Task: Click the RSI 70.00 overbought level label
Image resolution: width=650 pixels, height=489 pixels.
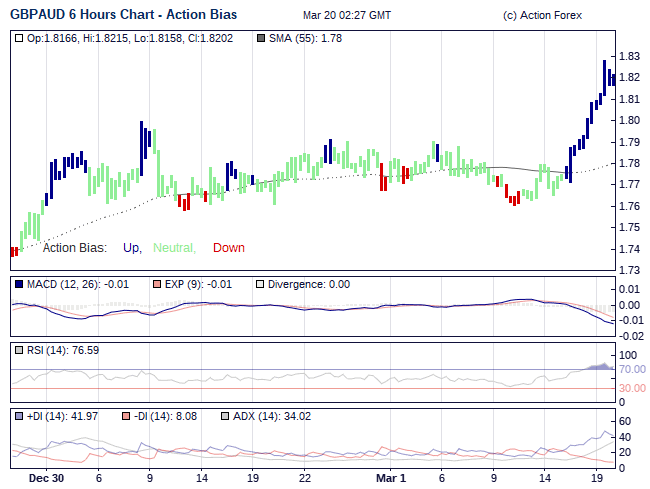Action: pos(631,370)
